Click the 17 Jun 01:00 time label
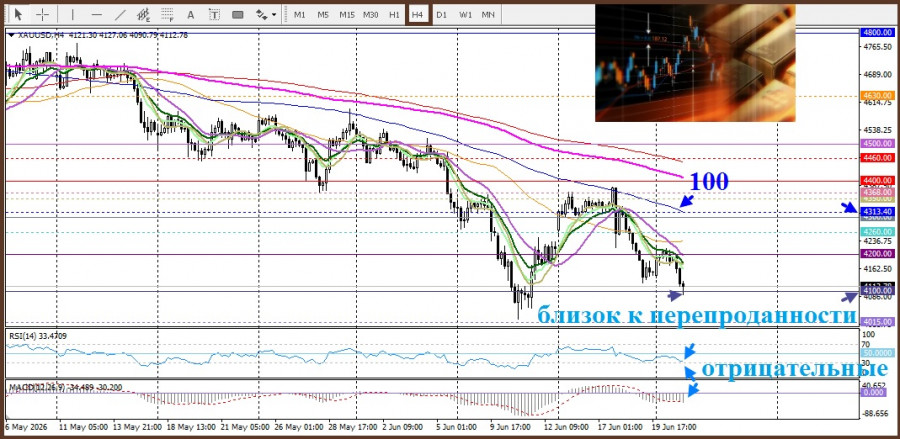The height and width of the screenshot is (439, 900). (618, 427)
